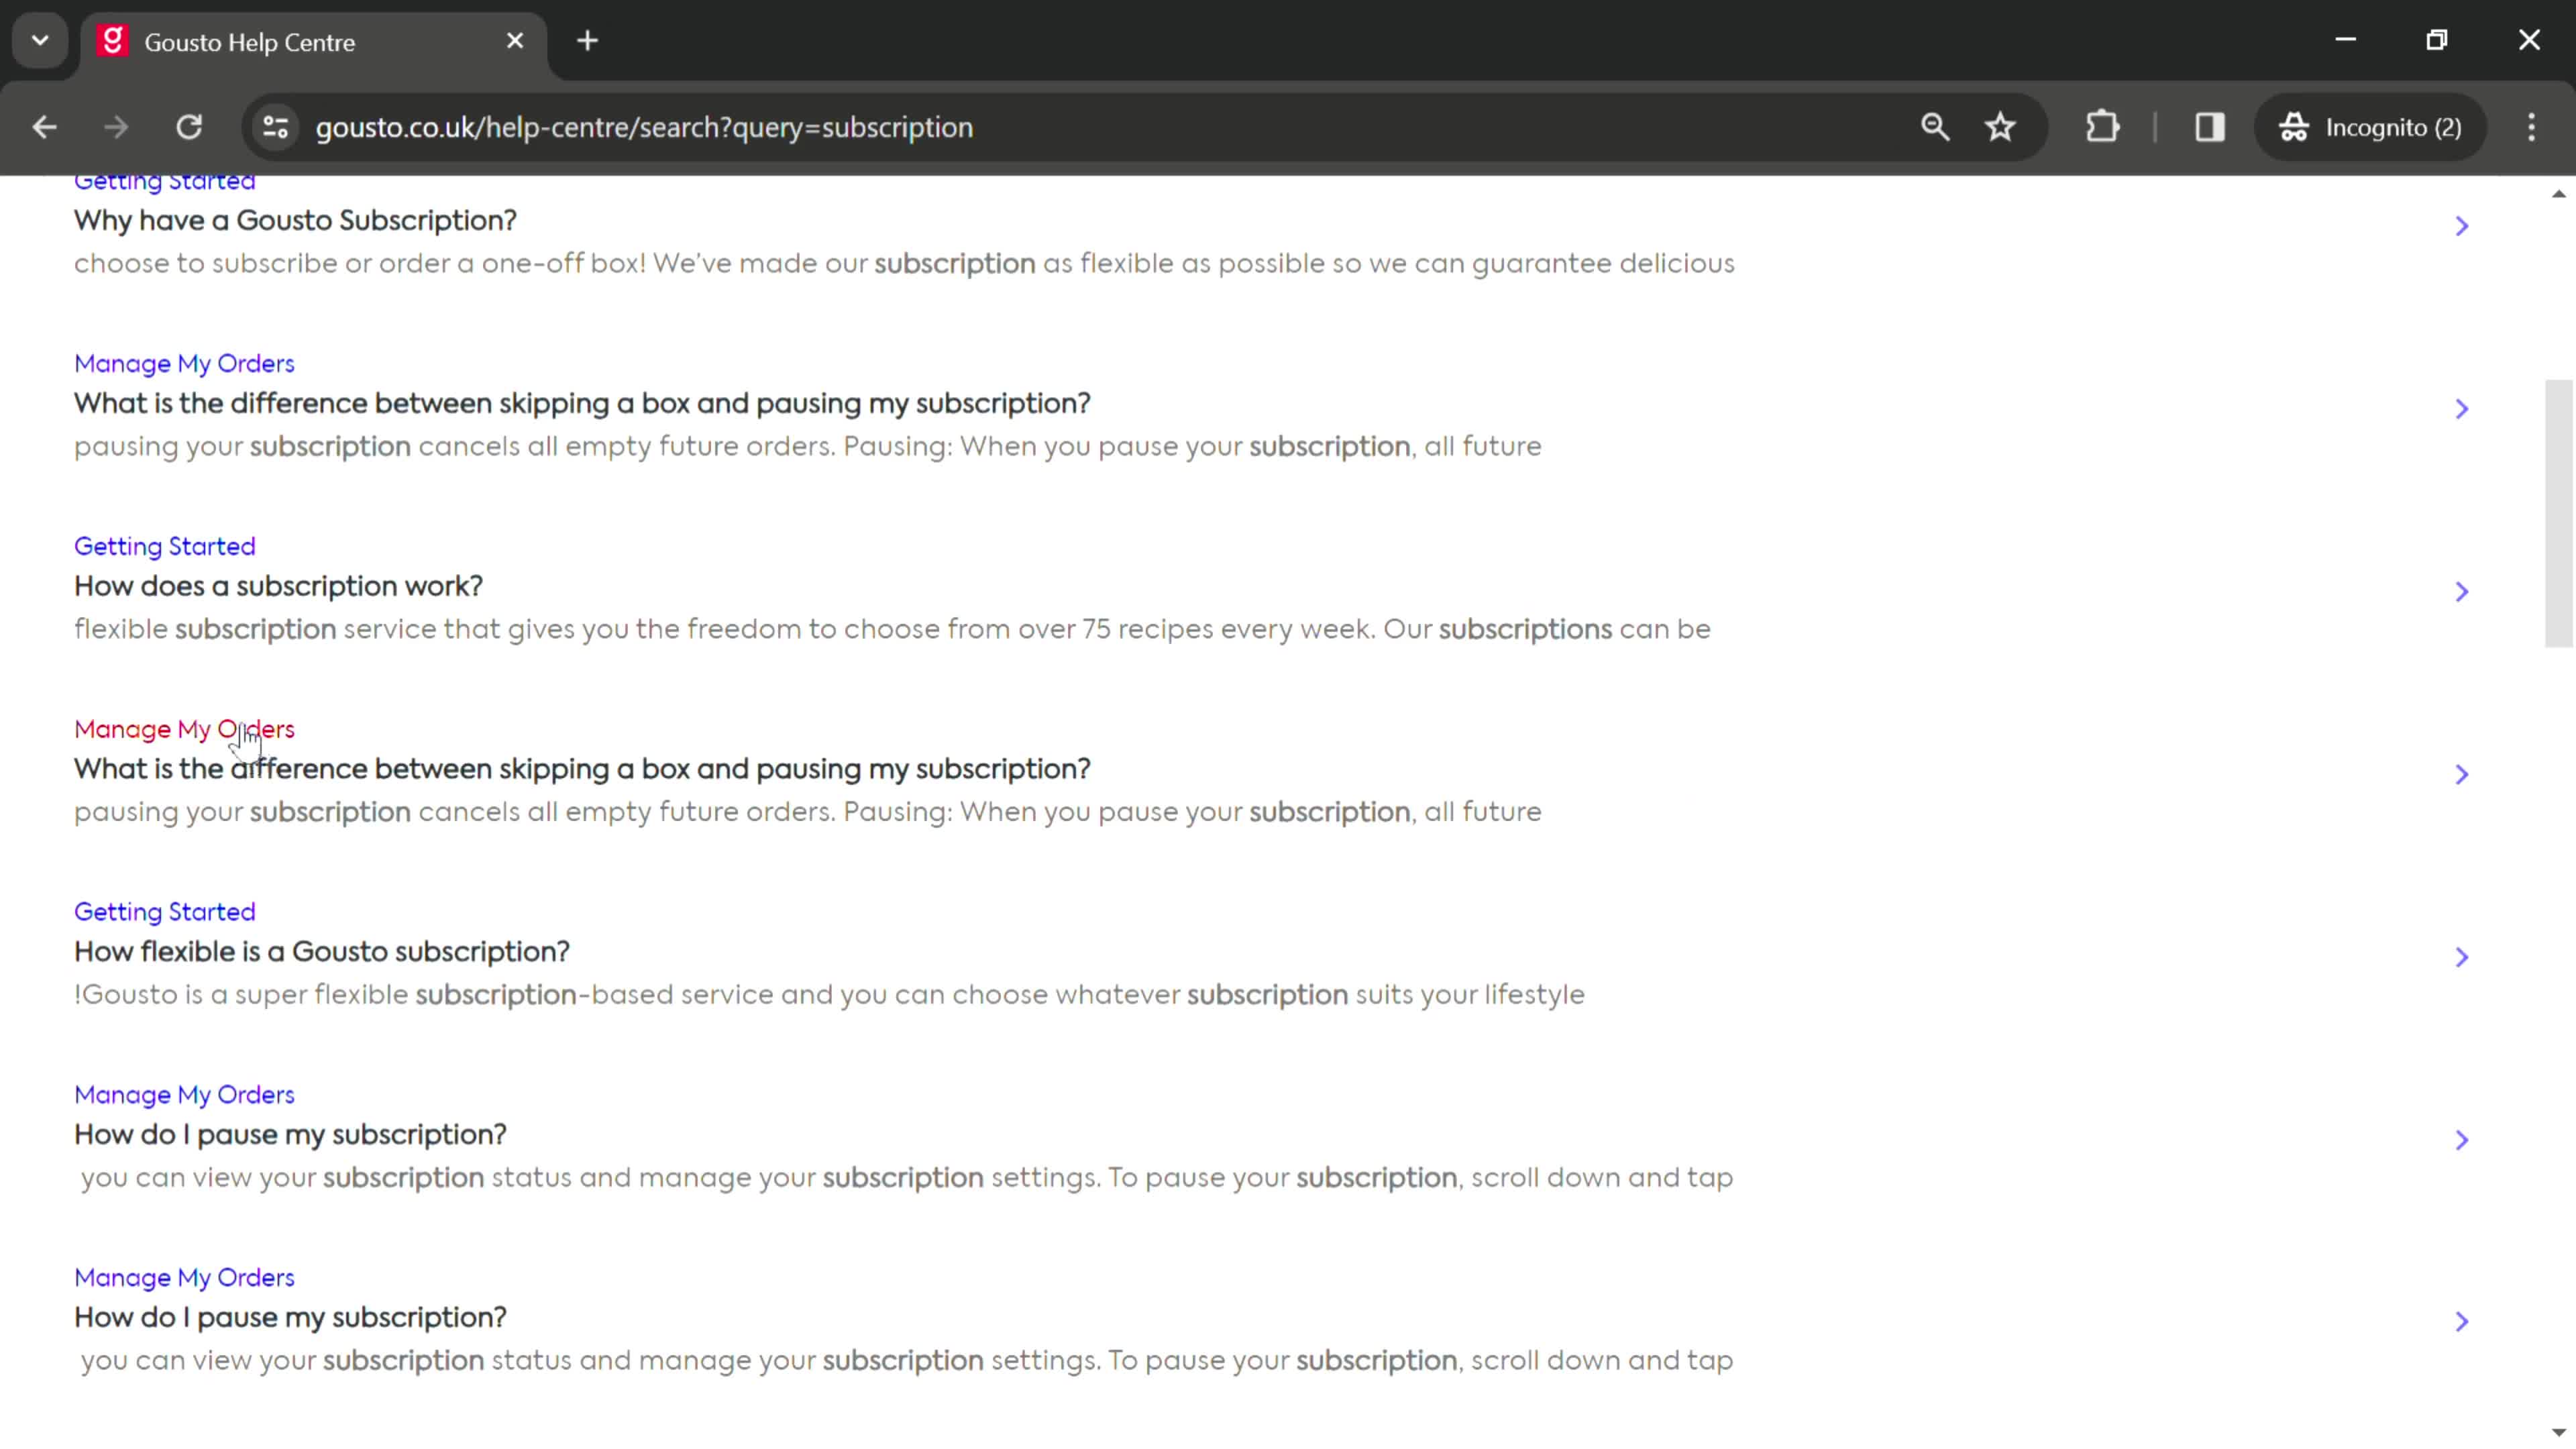Click Getting Started above 'How does a subscription work?'
Viewport: 2576px width, 1449px height.
coord(165,546)
